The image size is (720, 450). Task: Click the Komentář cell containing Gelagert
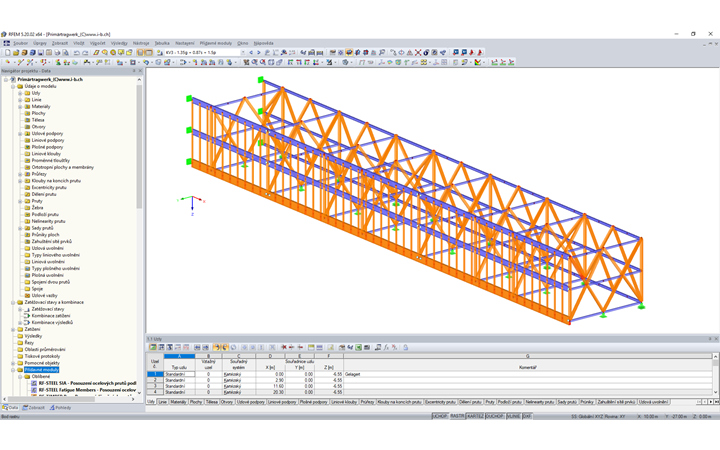(528, 374)
